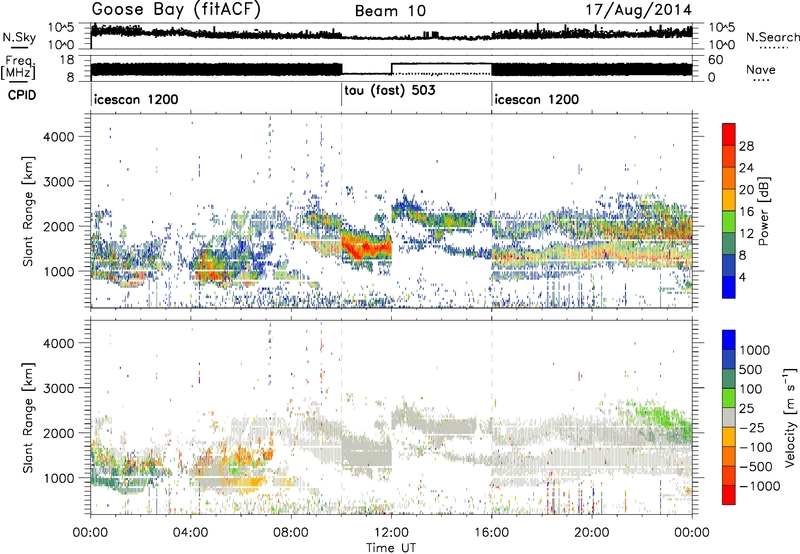Click the 'N.Search' legend label
Screen dimensions: 800x554
pos(772,37)
